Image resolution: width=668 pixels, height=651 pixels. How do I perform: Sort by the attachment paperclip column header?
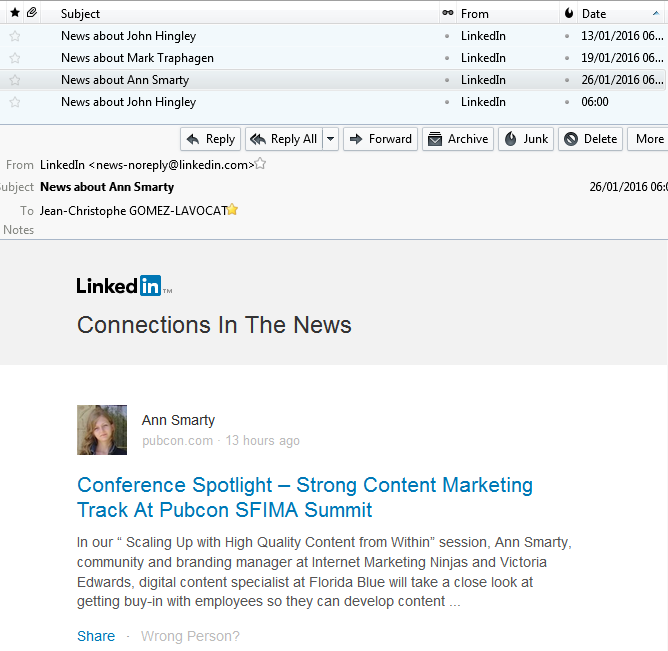(32, 13)
